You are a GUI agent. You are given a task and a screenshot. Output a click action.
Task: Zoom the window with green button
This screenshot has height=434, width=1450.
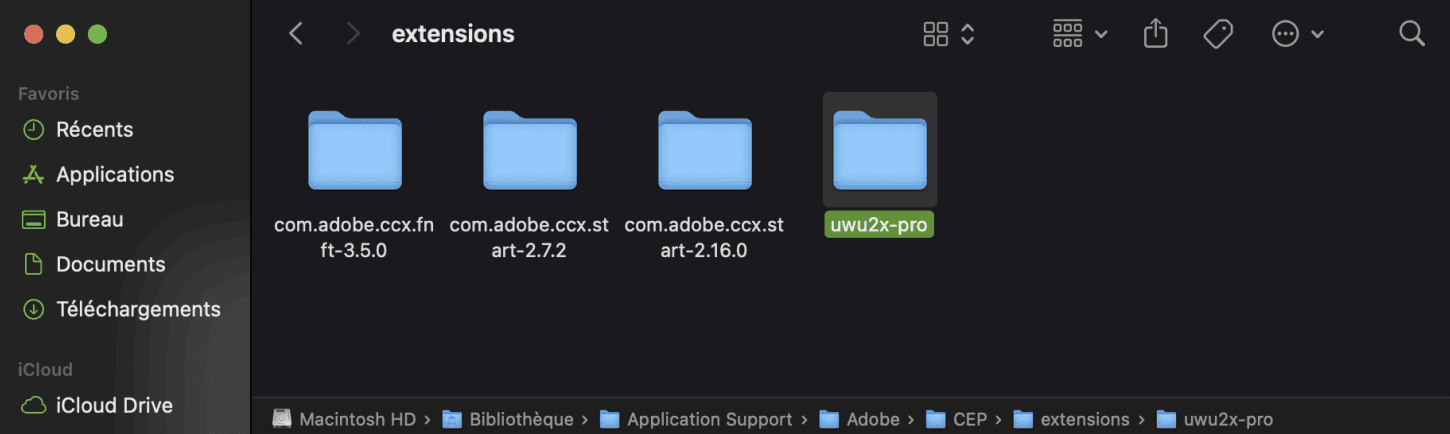tap(97, 34)
